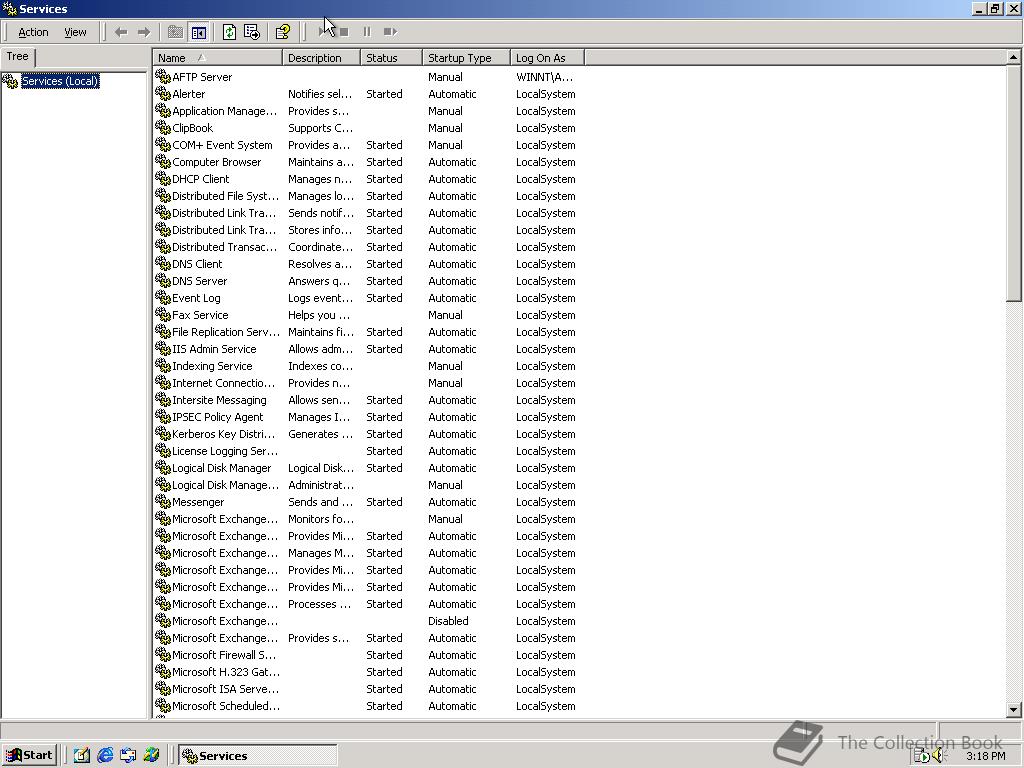Select the Computer Browser service name
The height and width of the screenshot is (768, 1024).
point(216,162)
